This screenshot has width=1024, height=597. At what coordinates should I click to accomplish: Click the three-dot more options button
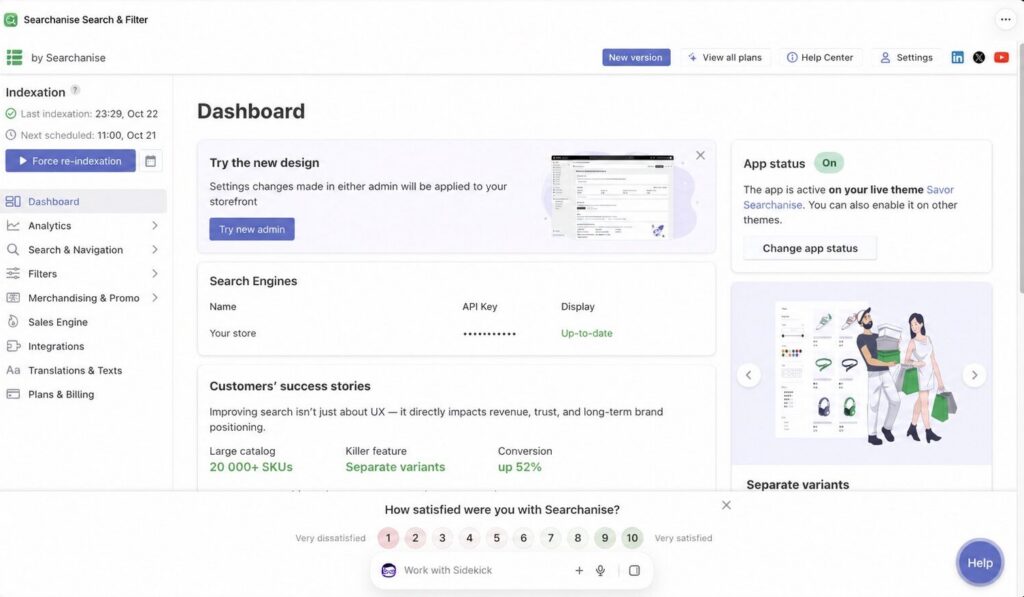click(x=1005, y=20)
